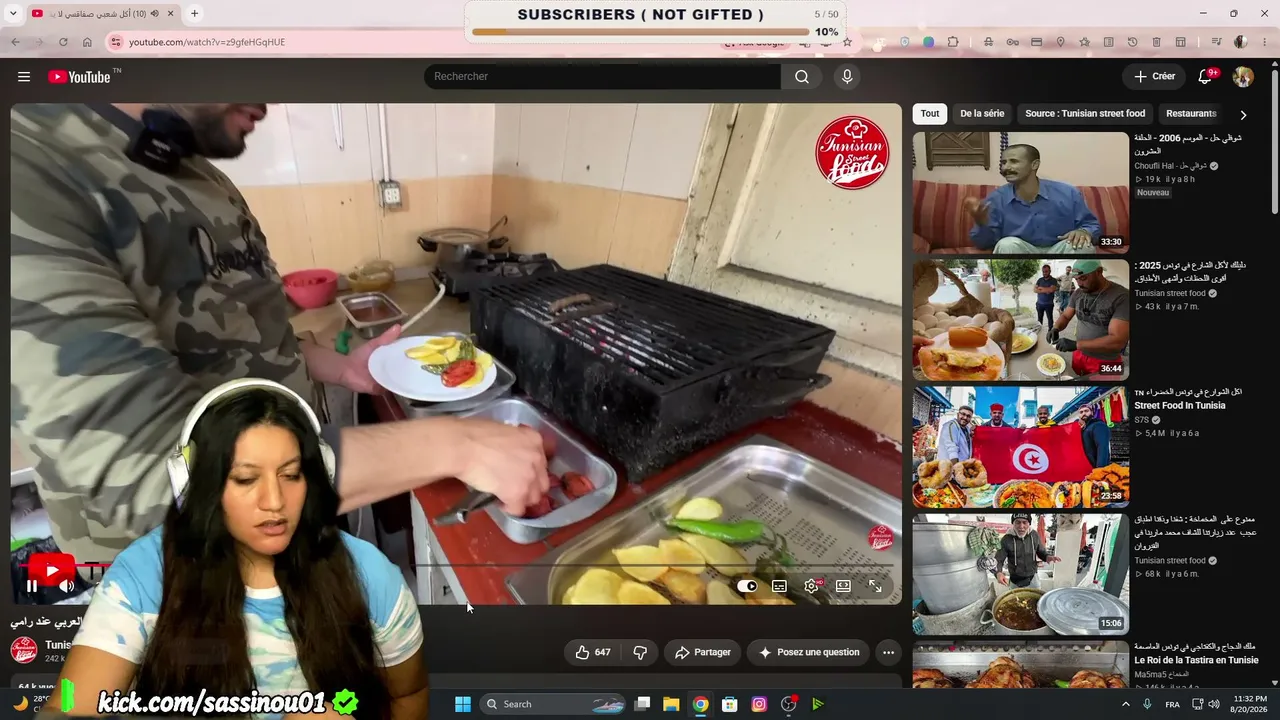Open the tab search dropdown arrow
Viewport: 1280px width, 720px height.
(13, 14)
